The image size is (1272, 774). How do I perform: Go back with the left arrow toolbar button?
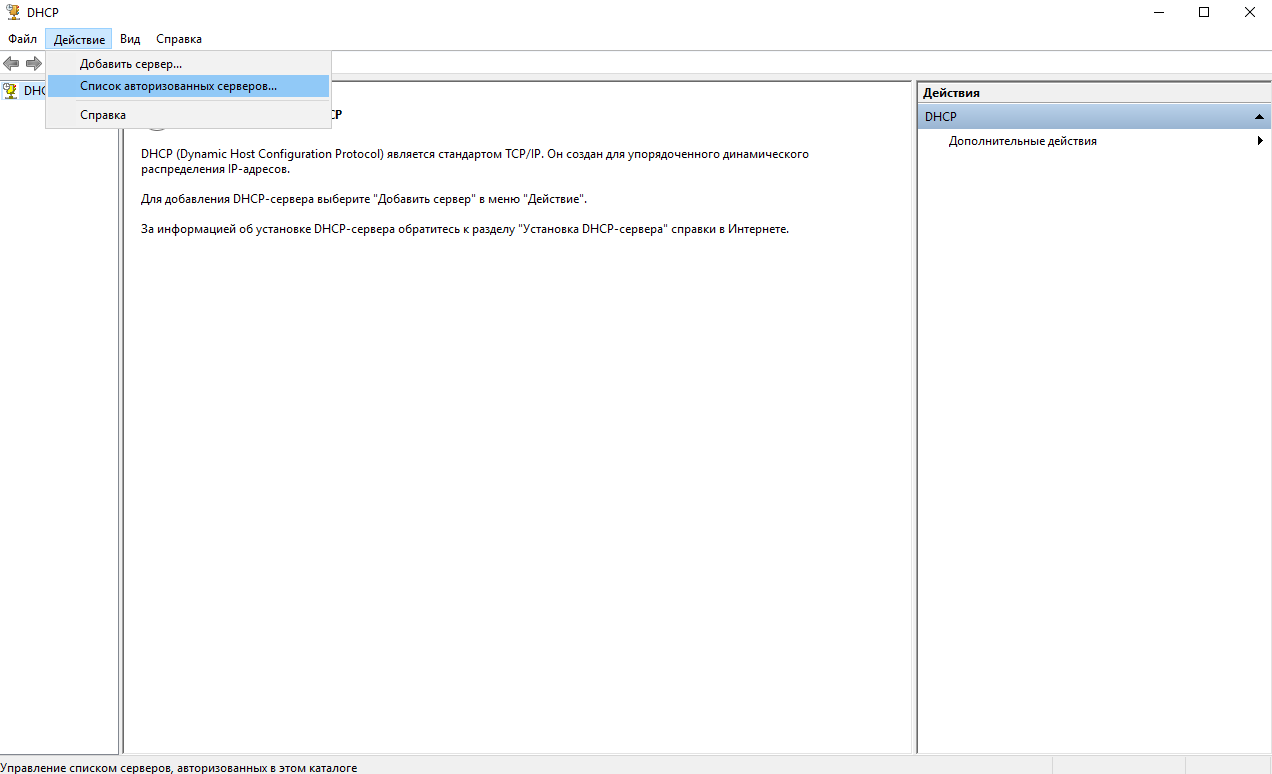12,63
